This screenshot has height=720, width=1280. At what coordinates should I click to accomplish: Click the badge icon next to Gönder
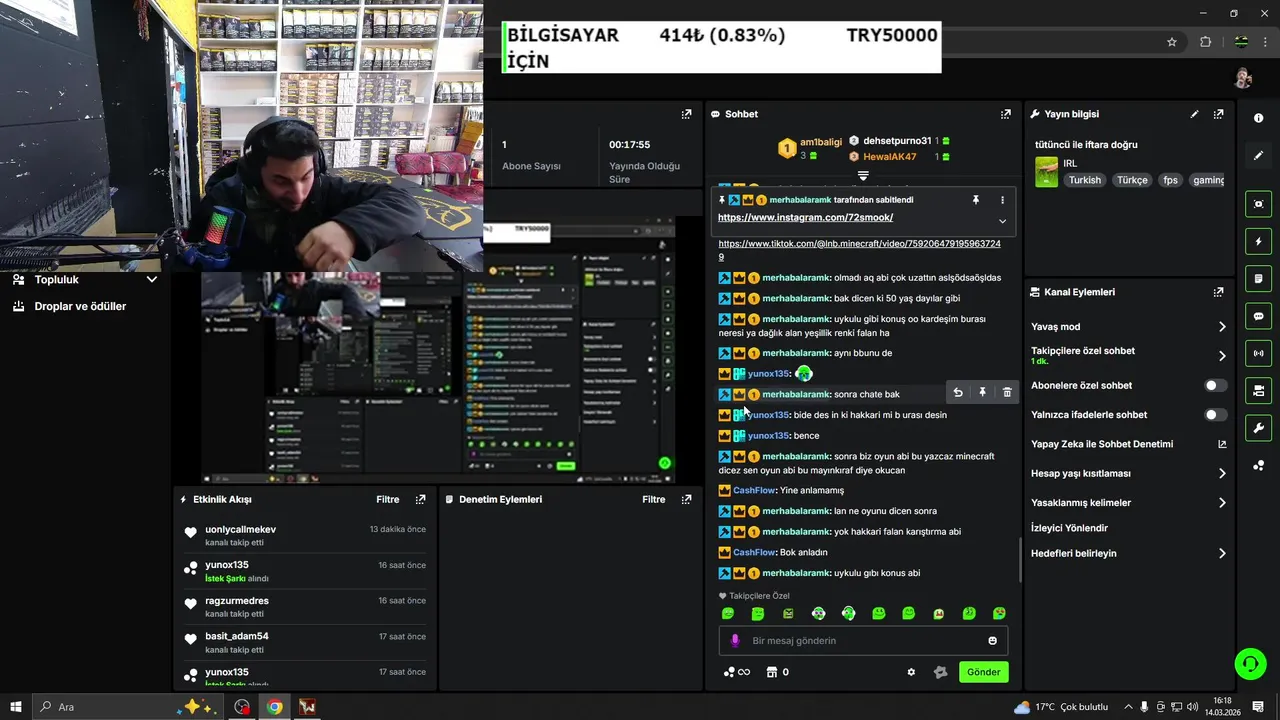(940, 672)
